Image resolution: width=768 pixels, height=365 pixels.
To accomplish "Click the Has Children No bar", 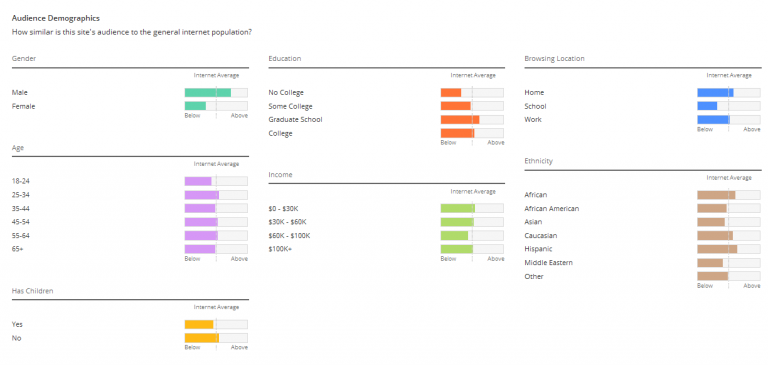I will (x=216, y=338).
